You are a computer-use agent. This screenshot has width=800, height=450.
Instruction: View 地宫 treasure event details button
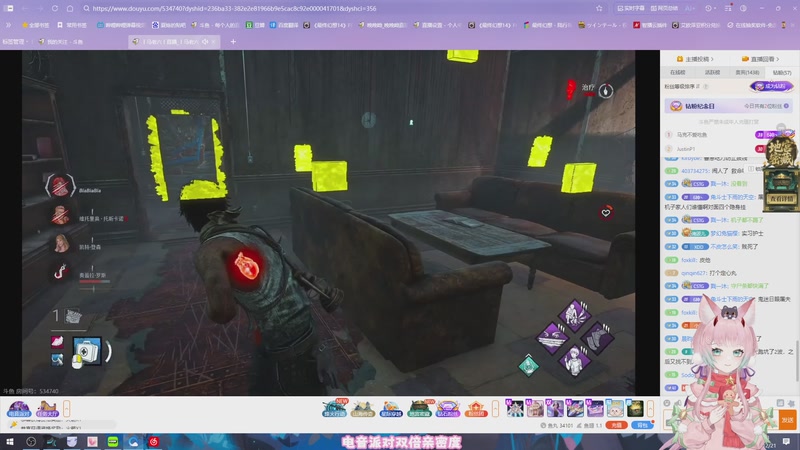click(x=781, y=199)
